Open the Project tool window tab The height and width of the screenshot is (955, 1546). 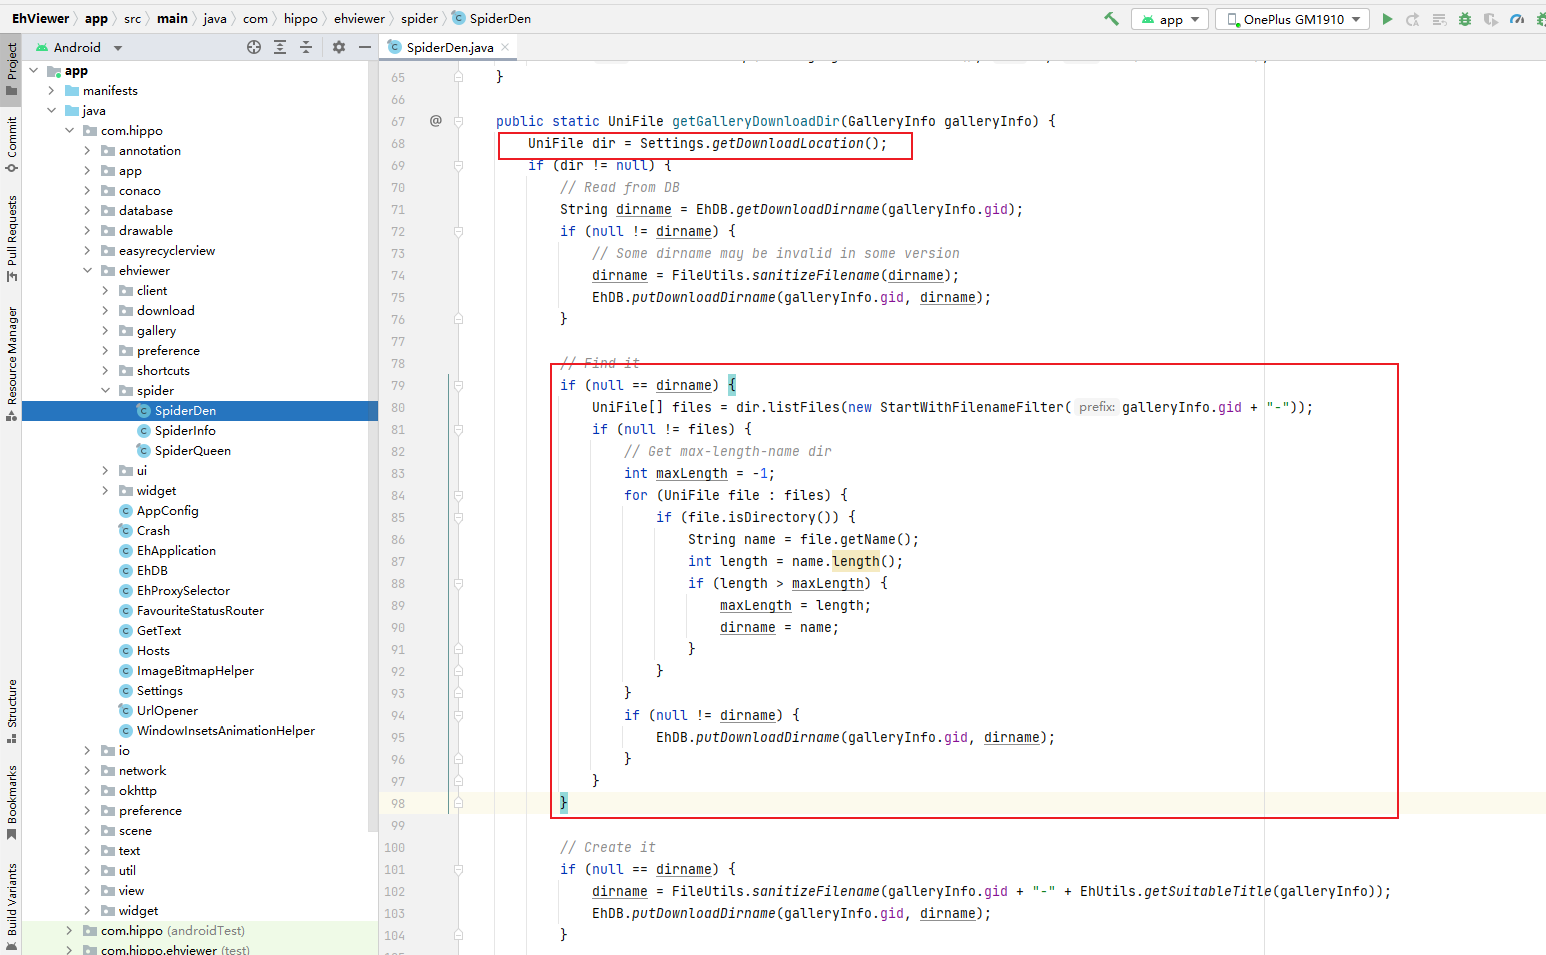[11, 68]
